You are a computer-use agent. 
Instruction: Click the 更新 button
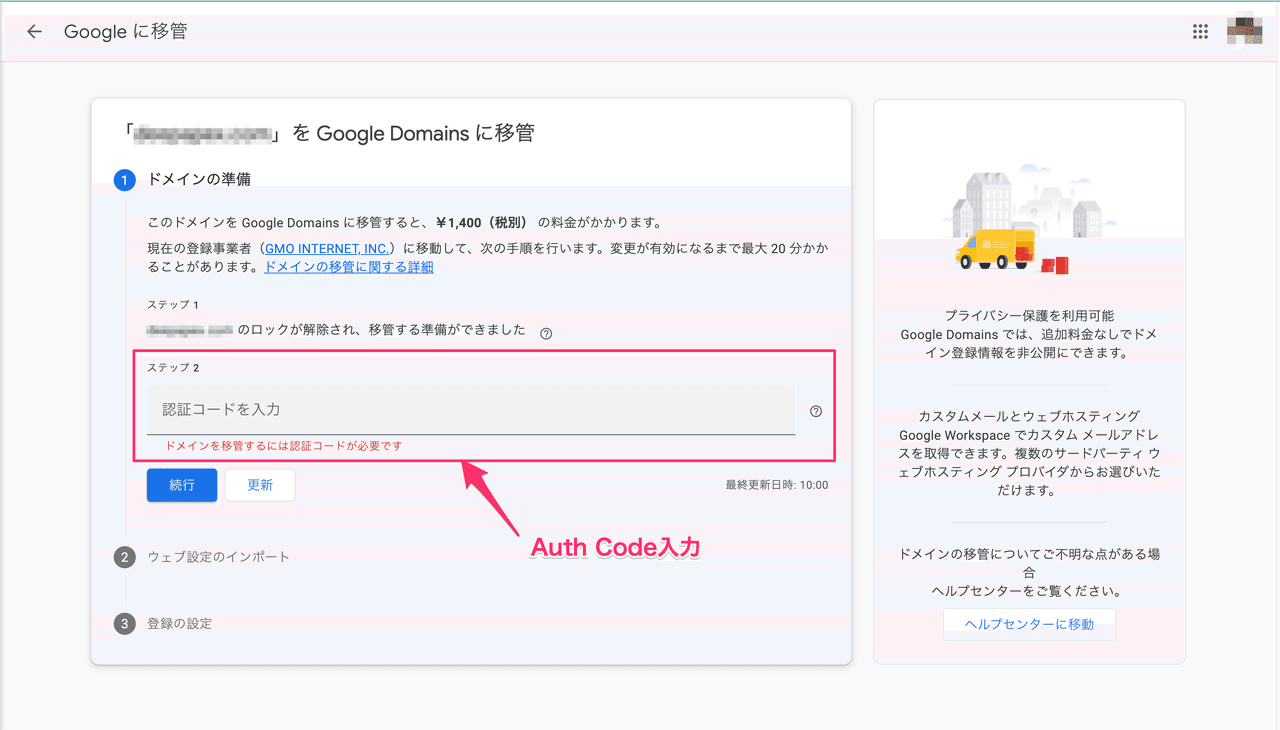click(259, 484)
